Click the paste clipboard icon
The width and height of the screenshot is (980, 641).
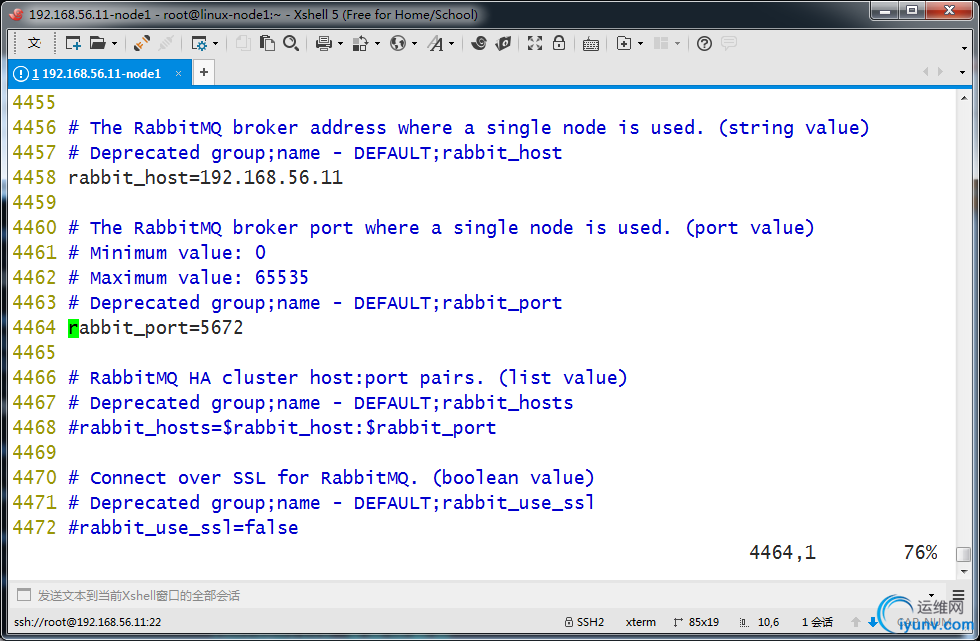(x=267, y=43)
